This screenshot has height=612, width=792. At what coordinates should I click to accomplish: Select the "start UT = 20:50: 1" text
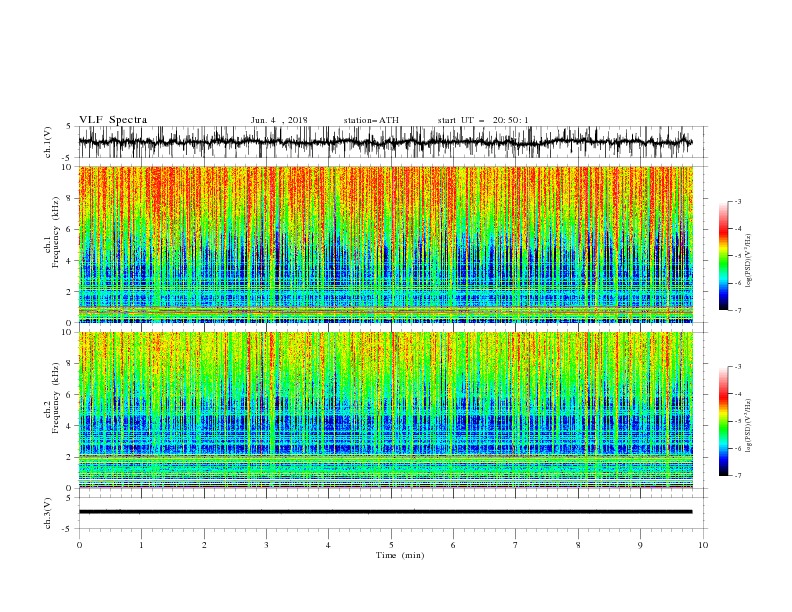[483, 120]
